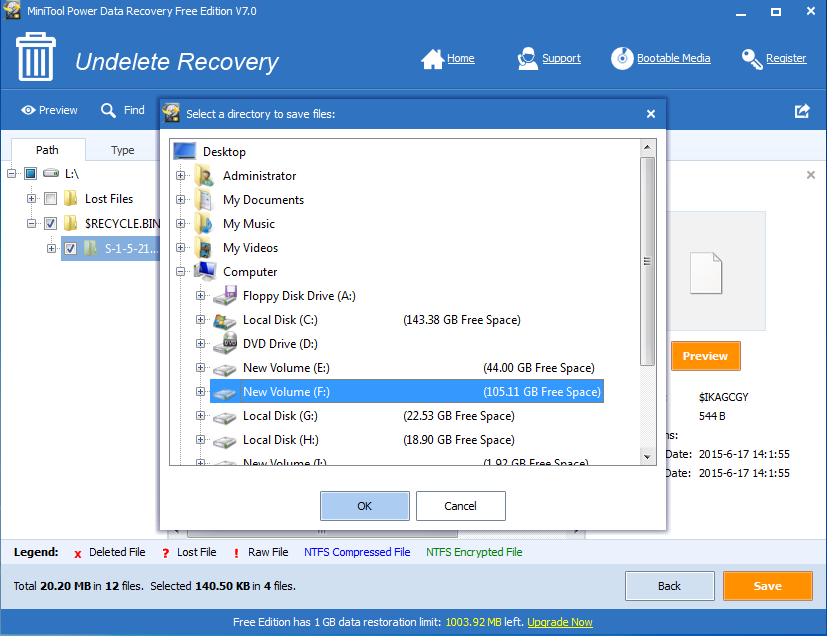Select the My Documents folder icon
The width and height of the screenshot is (827, 636).
tap(204, 200)
